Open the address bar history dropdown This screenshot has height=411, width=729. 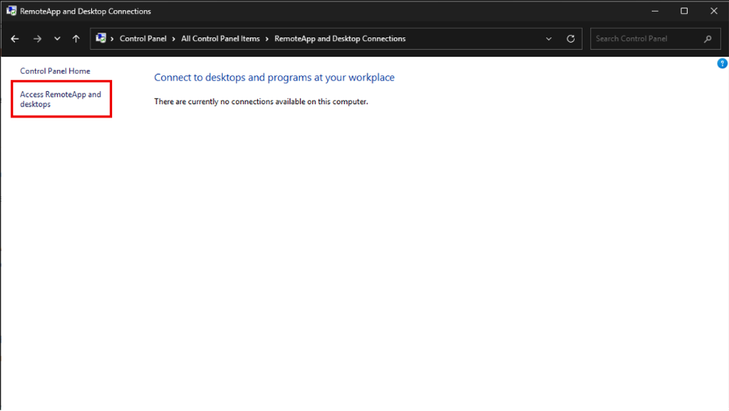(x=549, y=39)
